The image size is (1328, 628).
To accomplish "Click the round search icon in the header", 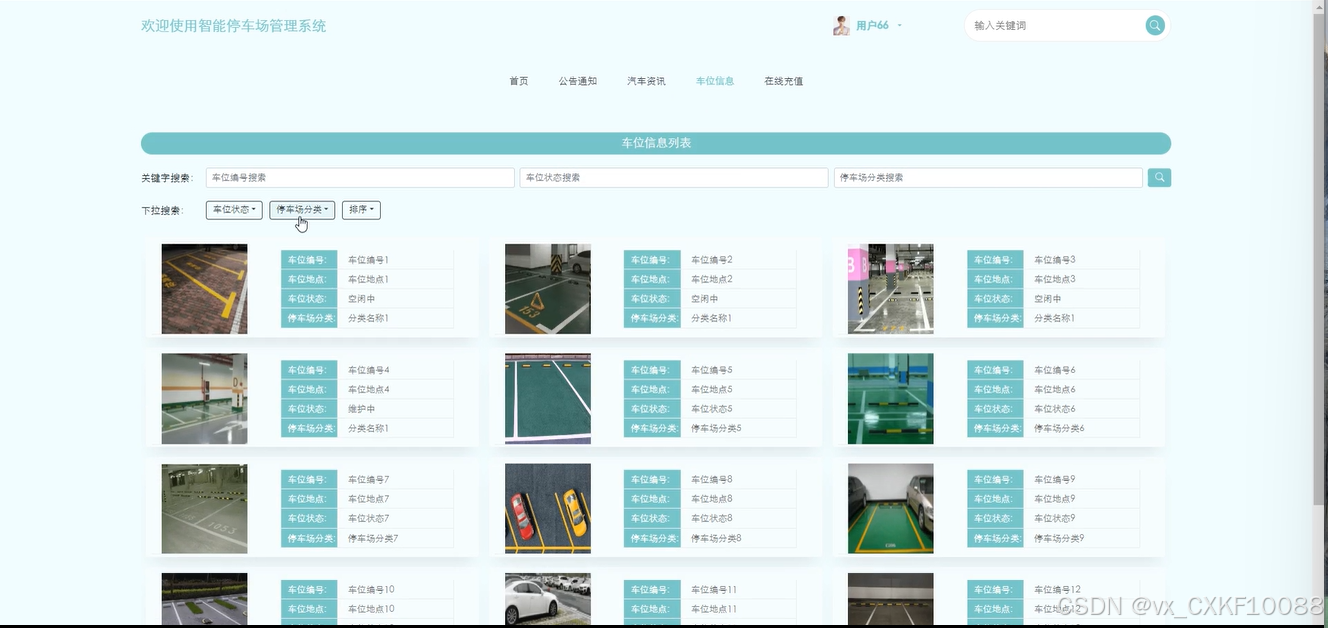I will point(1155,26).
